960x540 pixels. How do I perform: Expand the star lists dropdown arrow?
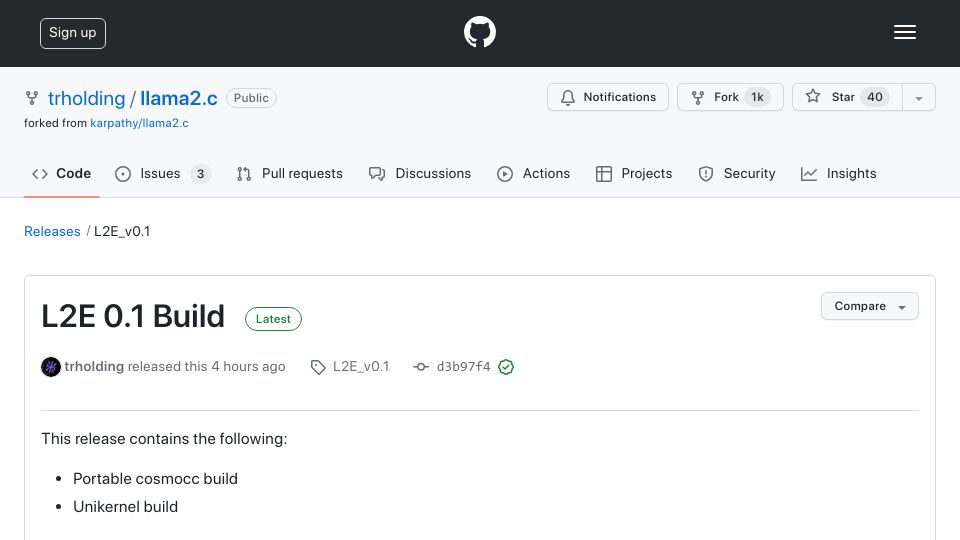coord(918,98)
